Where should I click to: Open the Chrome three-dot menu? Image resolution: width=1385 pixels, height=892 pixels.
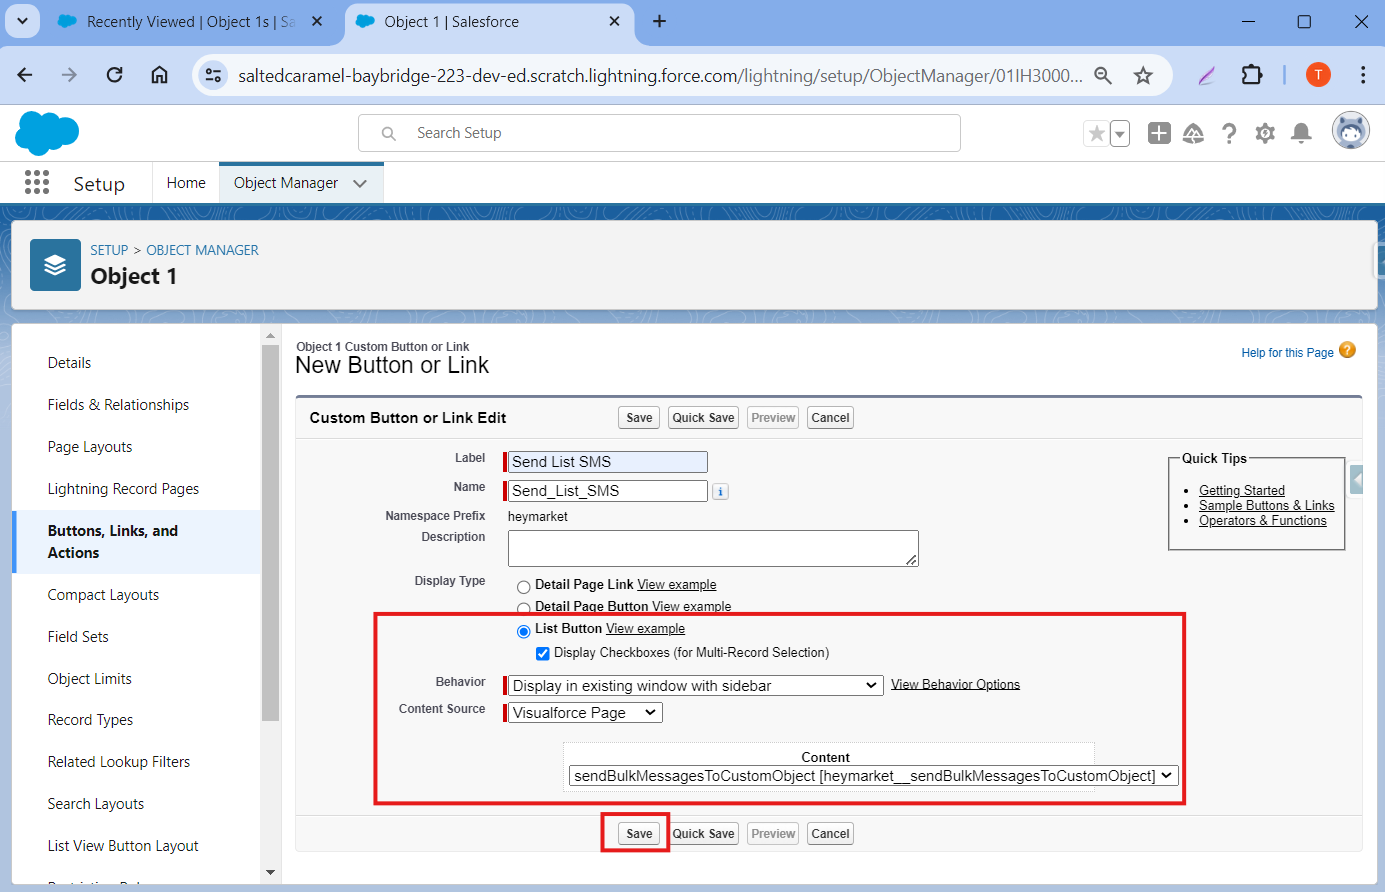(1362, 75)
